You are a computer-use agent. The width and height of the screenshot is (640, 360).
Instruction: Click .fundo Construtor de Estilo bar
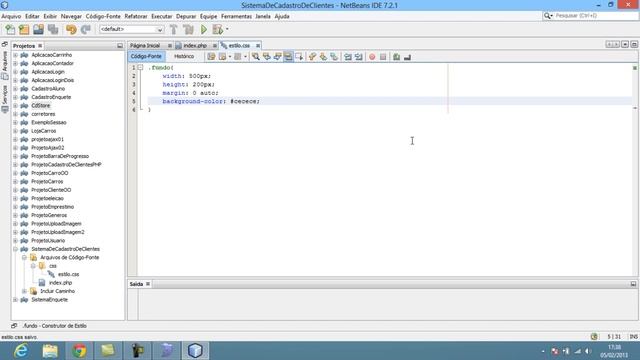coord(55,326)
